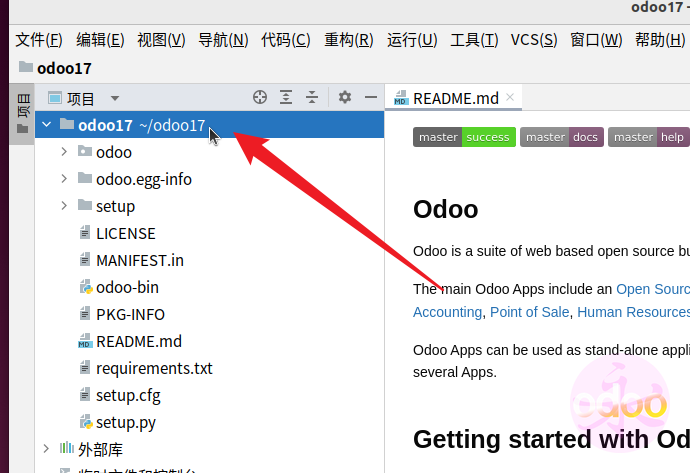Image resolution: width=690 pixels, height=473 pixels.
Task: Select the README.md editor tab
Action: 453,98
